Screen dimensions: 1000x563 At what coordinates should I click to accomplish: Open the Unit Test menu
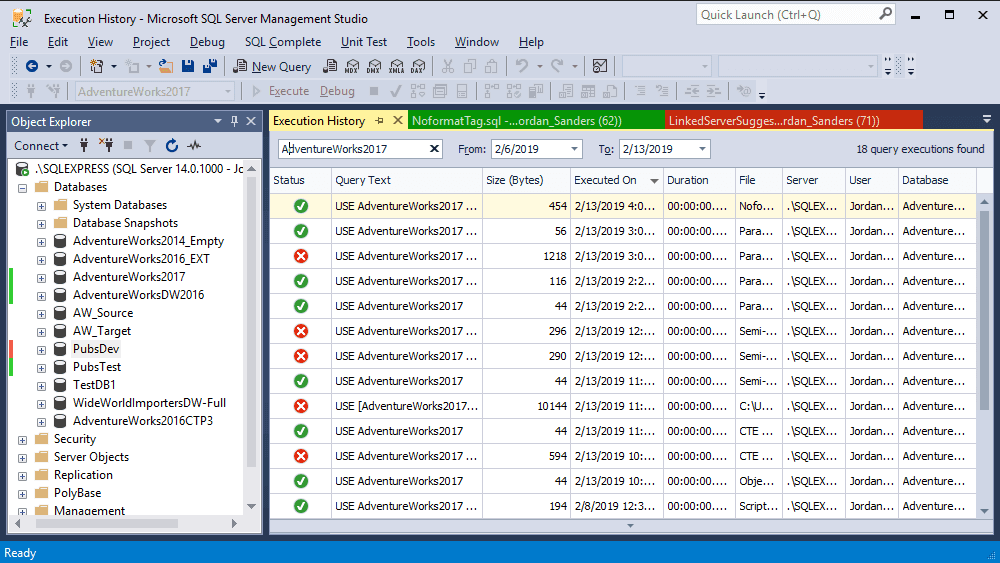(364, 42)
